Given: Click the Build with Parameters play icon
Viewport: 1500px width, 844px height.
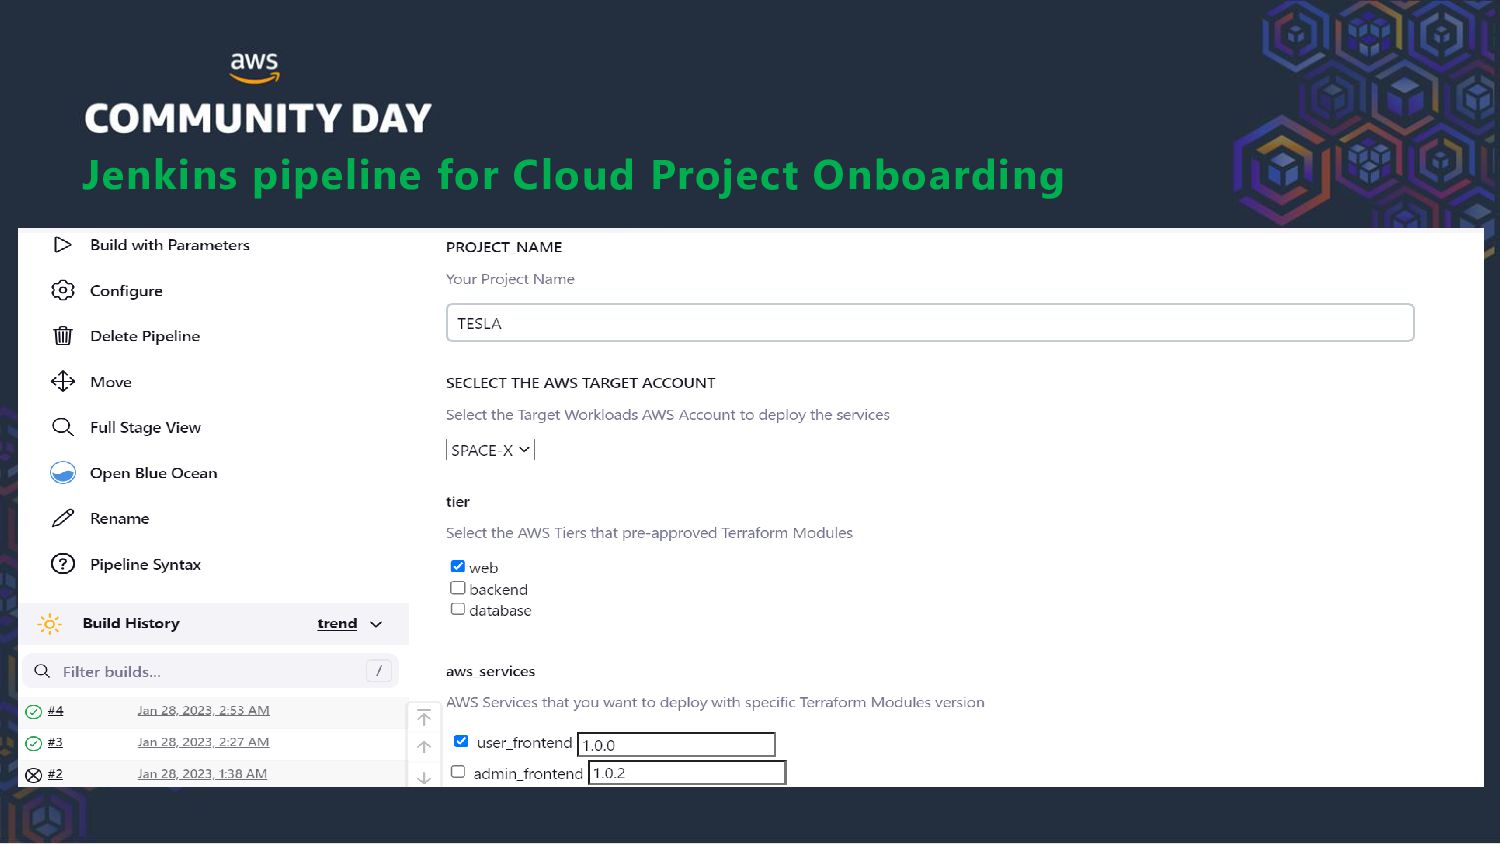Looking at the screenshot, I should tap(62, 245).
